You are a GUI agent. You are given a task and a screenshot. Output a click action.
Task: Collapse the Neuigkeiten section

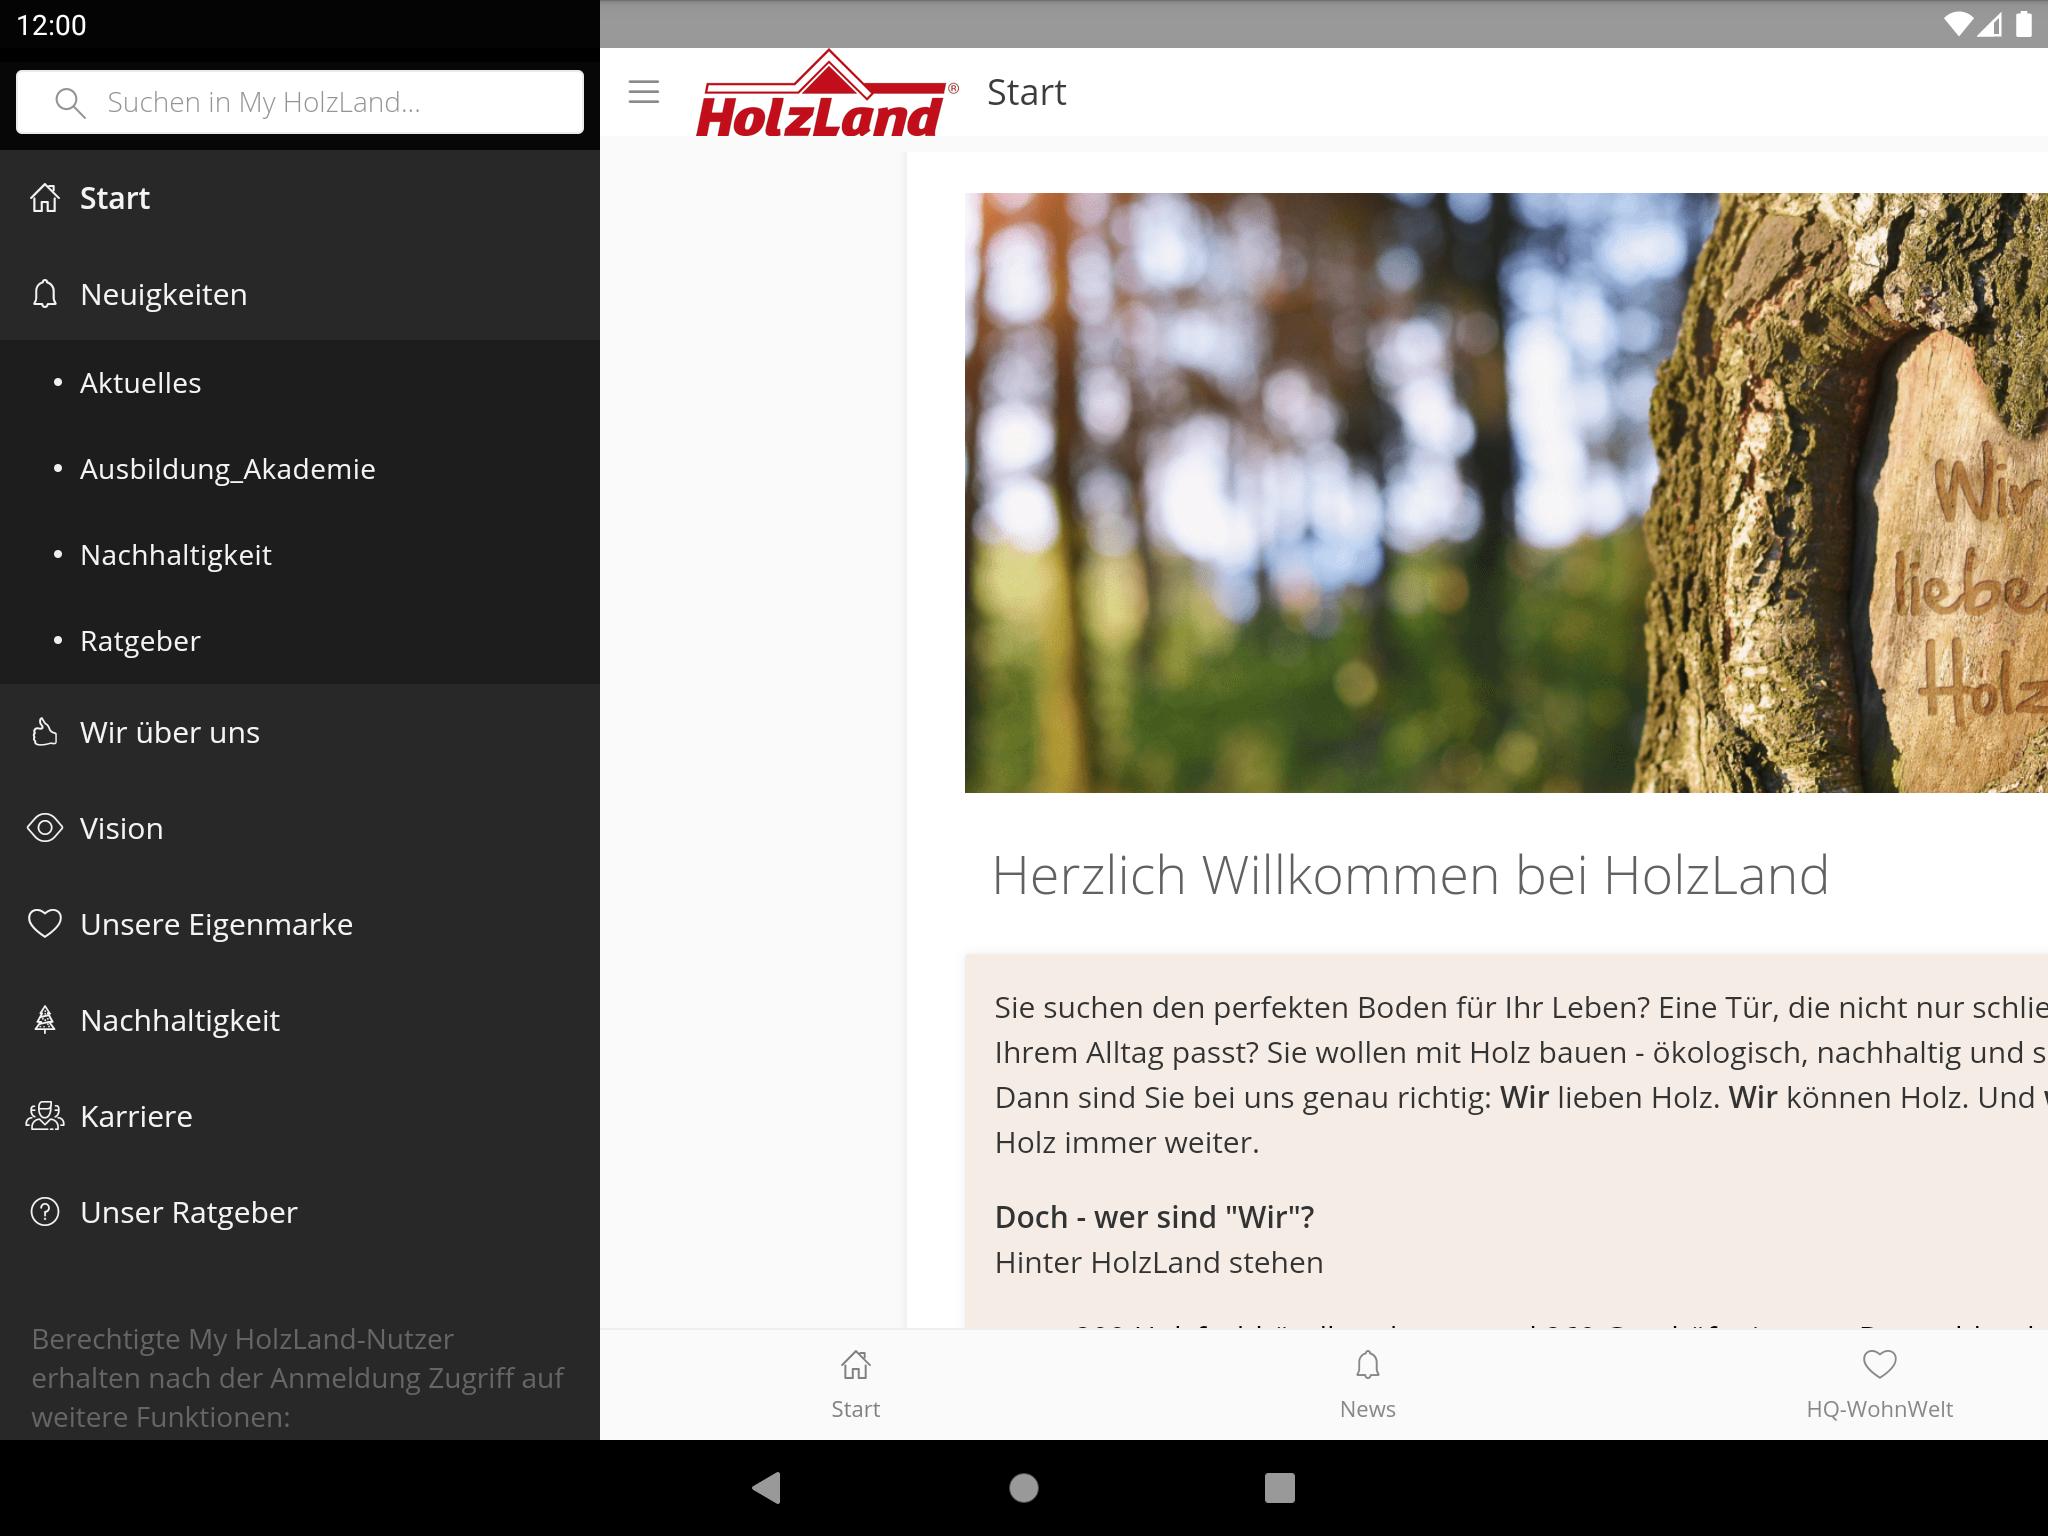point(300,294)
